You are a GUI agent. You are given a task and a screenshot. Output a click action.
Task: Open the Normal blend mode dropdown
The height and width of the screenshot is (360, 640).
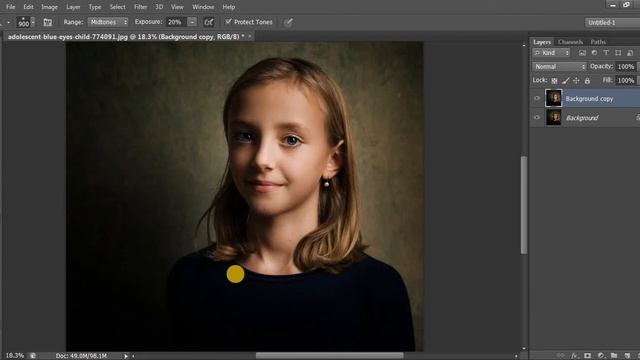pos(559,67)
